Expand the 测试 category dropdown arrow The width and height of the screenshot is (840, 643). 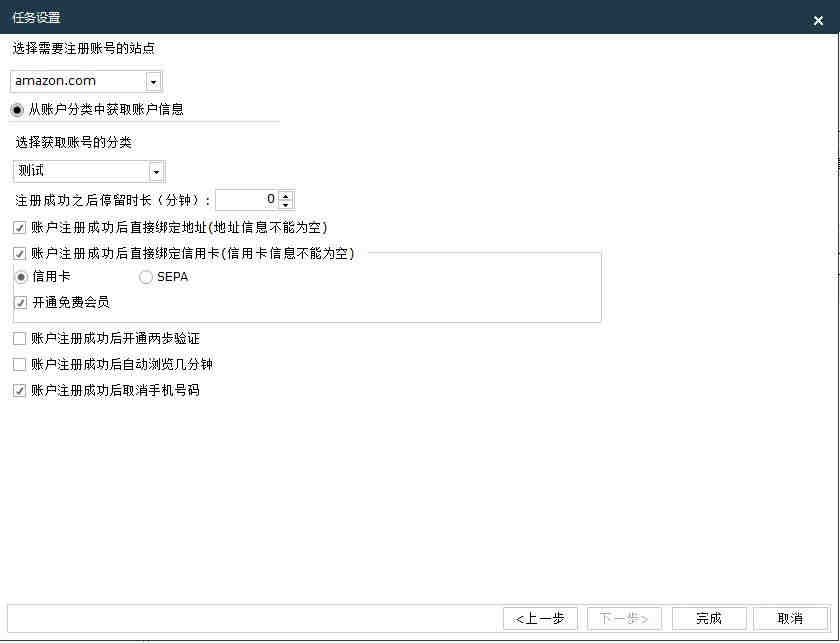(x=156, y=171)
